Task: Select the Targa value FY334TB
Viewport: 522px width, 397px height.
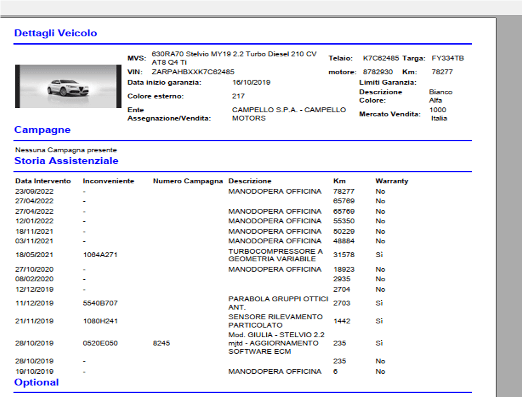Action: (448, 58)
